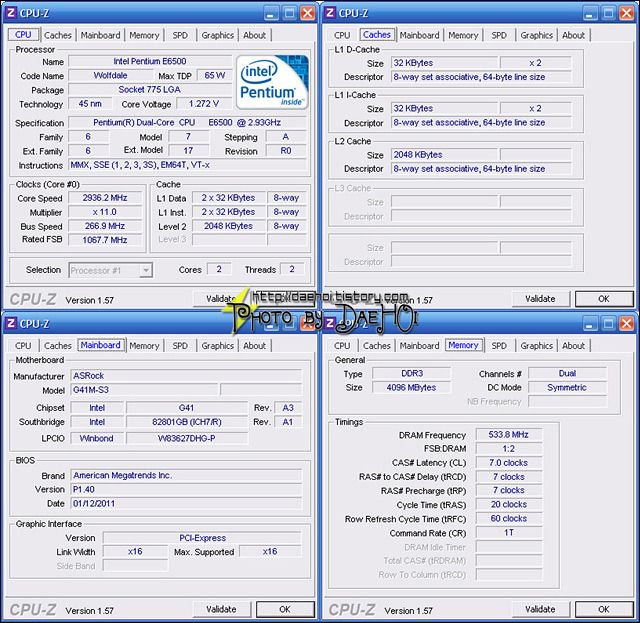Click Command Rate value '1T'
The height and width of the screenshot is (623, 640).
coord(509,533)
